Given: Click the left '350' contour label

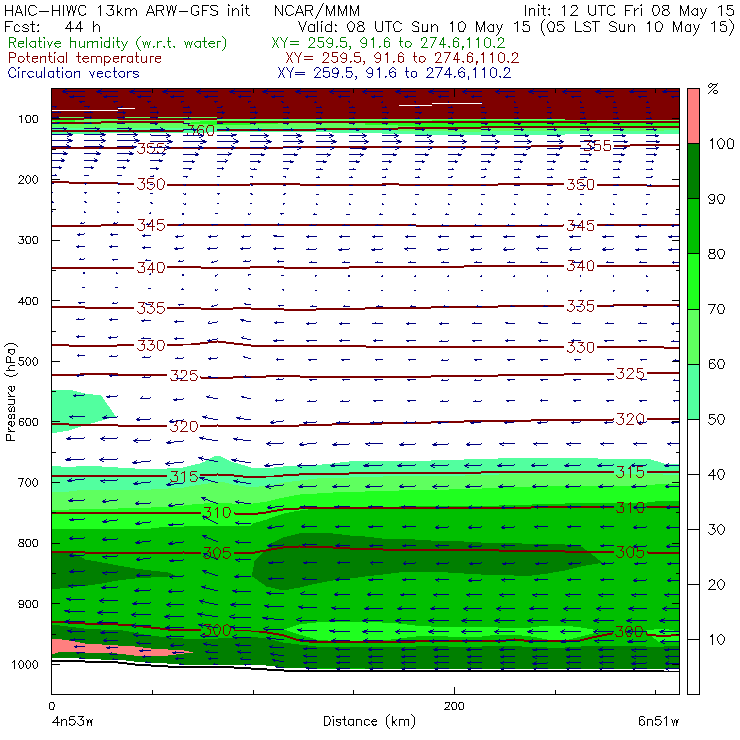Looking at the screenshot, I should (151, 184).
